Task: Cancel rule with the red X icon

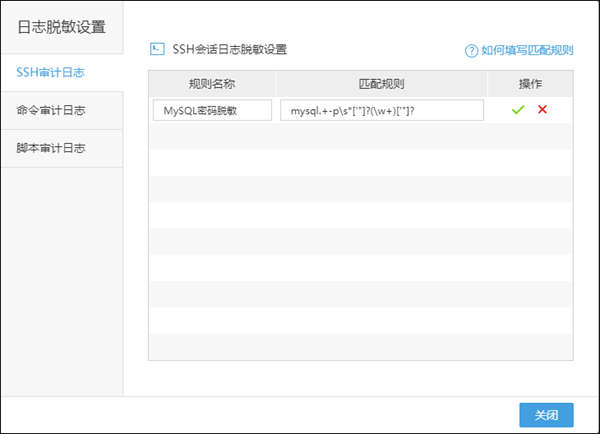Action: coord(542,110)
